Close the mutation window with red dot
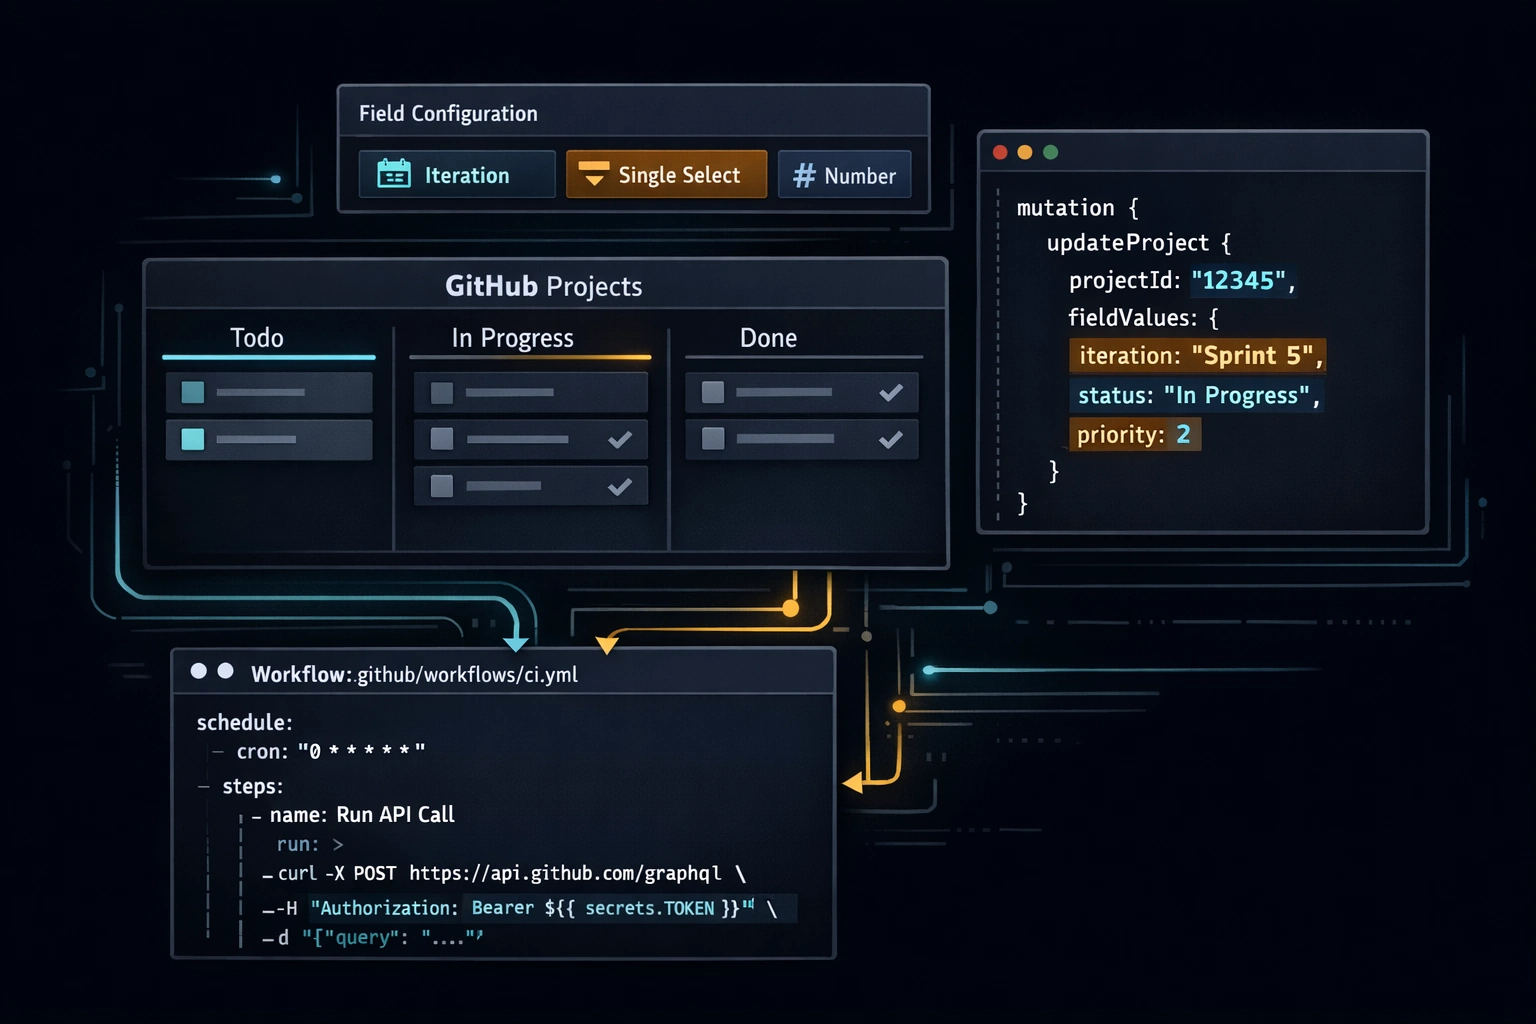 tap(1000, 152)
